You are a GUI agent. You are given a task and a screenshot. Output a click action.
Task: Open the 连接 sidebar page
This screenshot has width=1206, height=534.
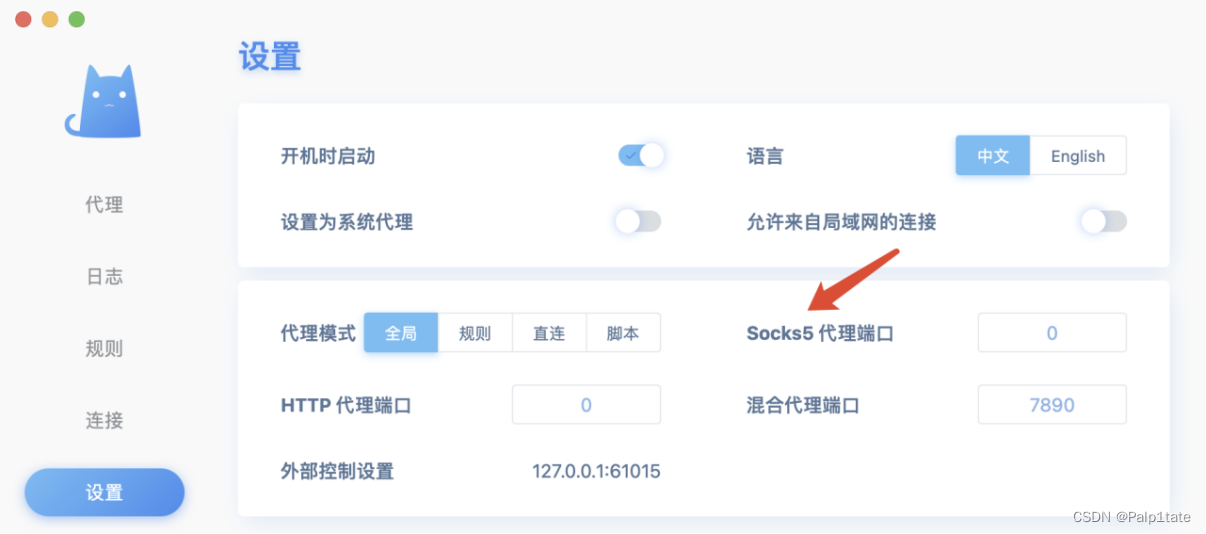(104, 421)
